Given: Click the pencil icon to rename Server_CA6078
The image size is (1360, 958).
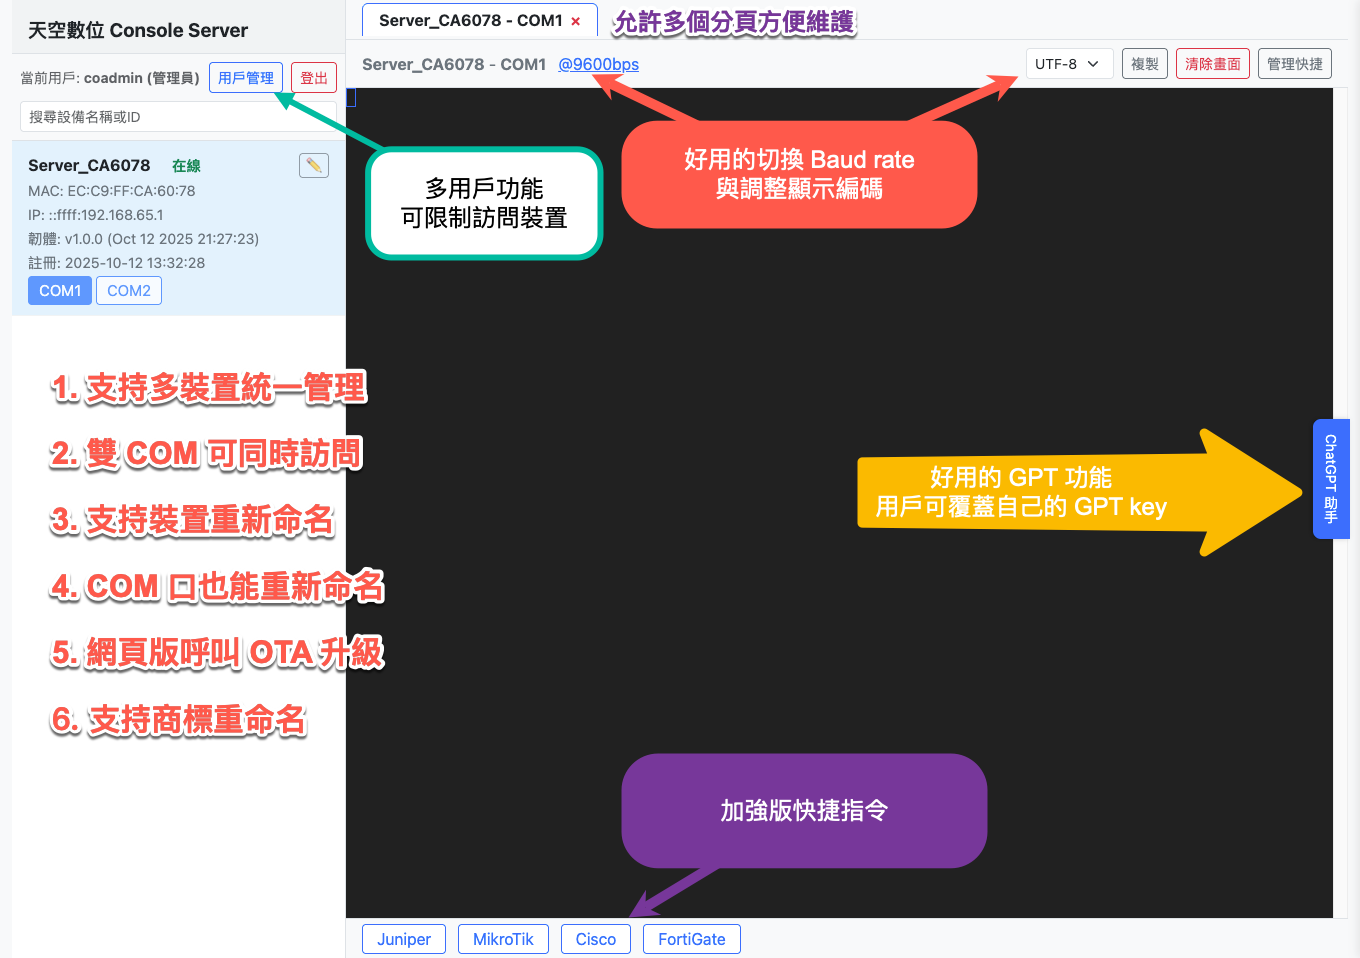Looking at the screenshot, I should pos(313,165).
